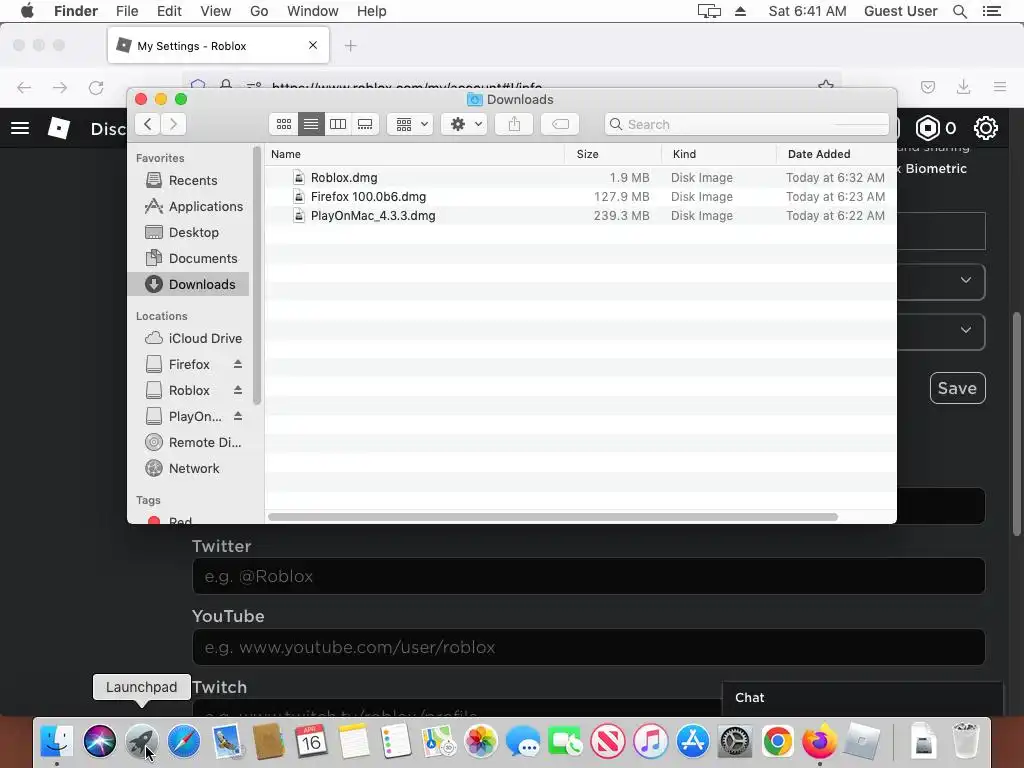Image resolution: width=1024 pixels, height=768 pixels.
Task: Eject the Roblox disk image
Action: point(238,390)
